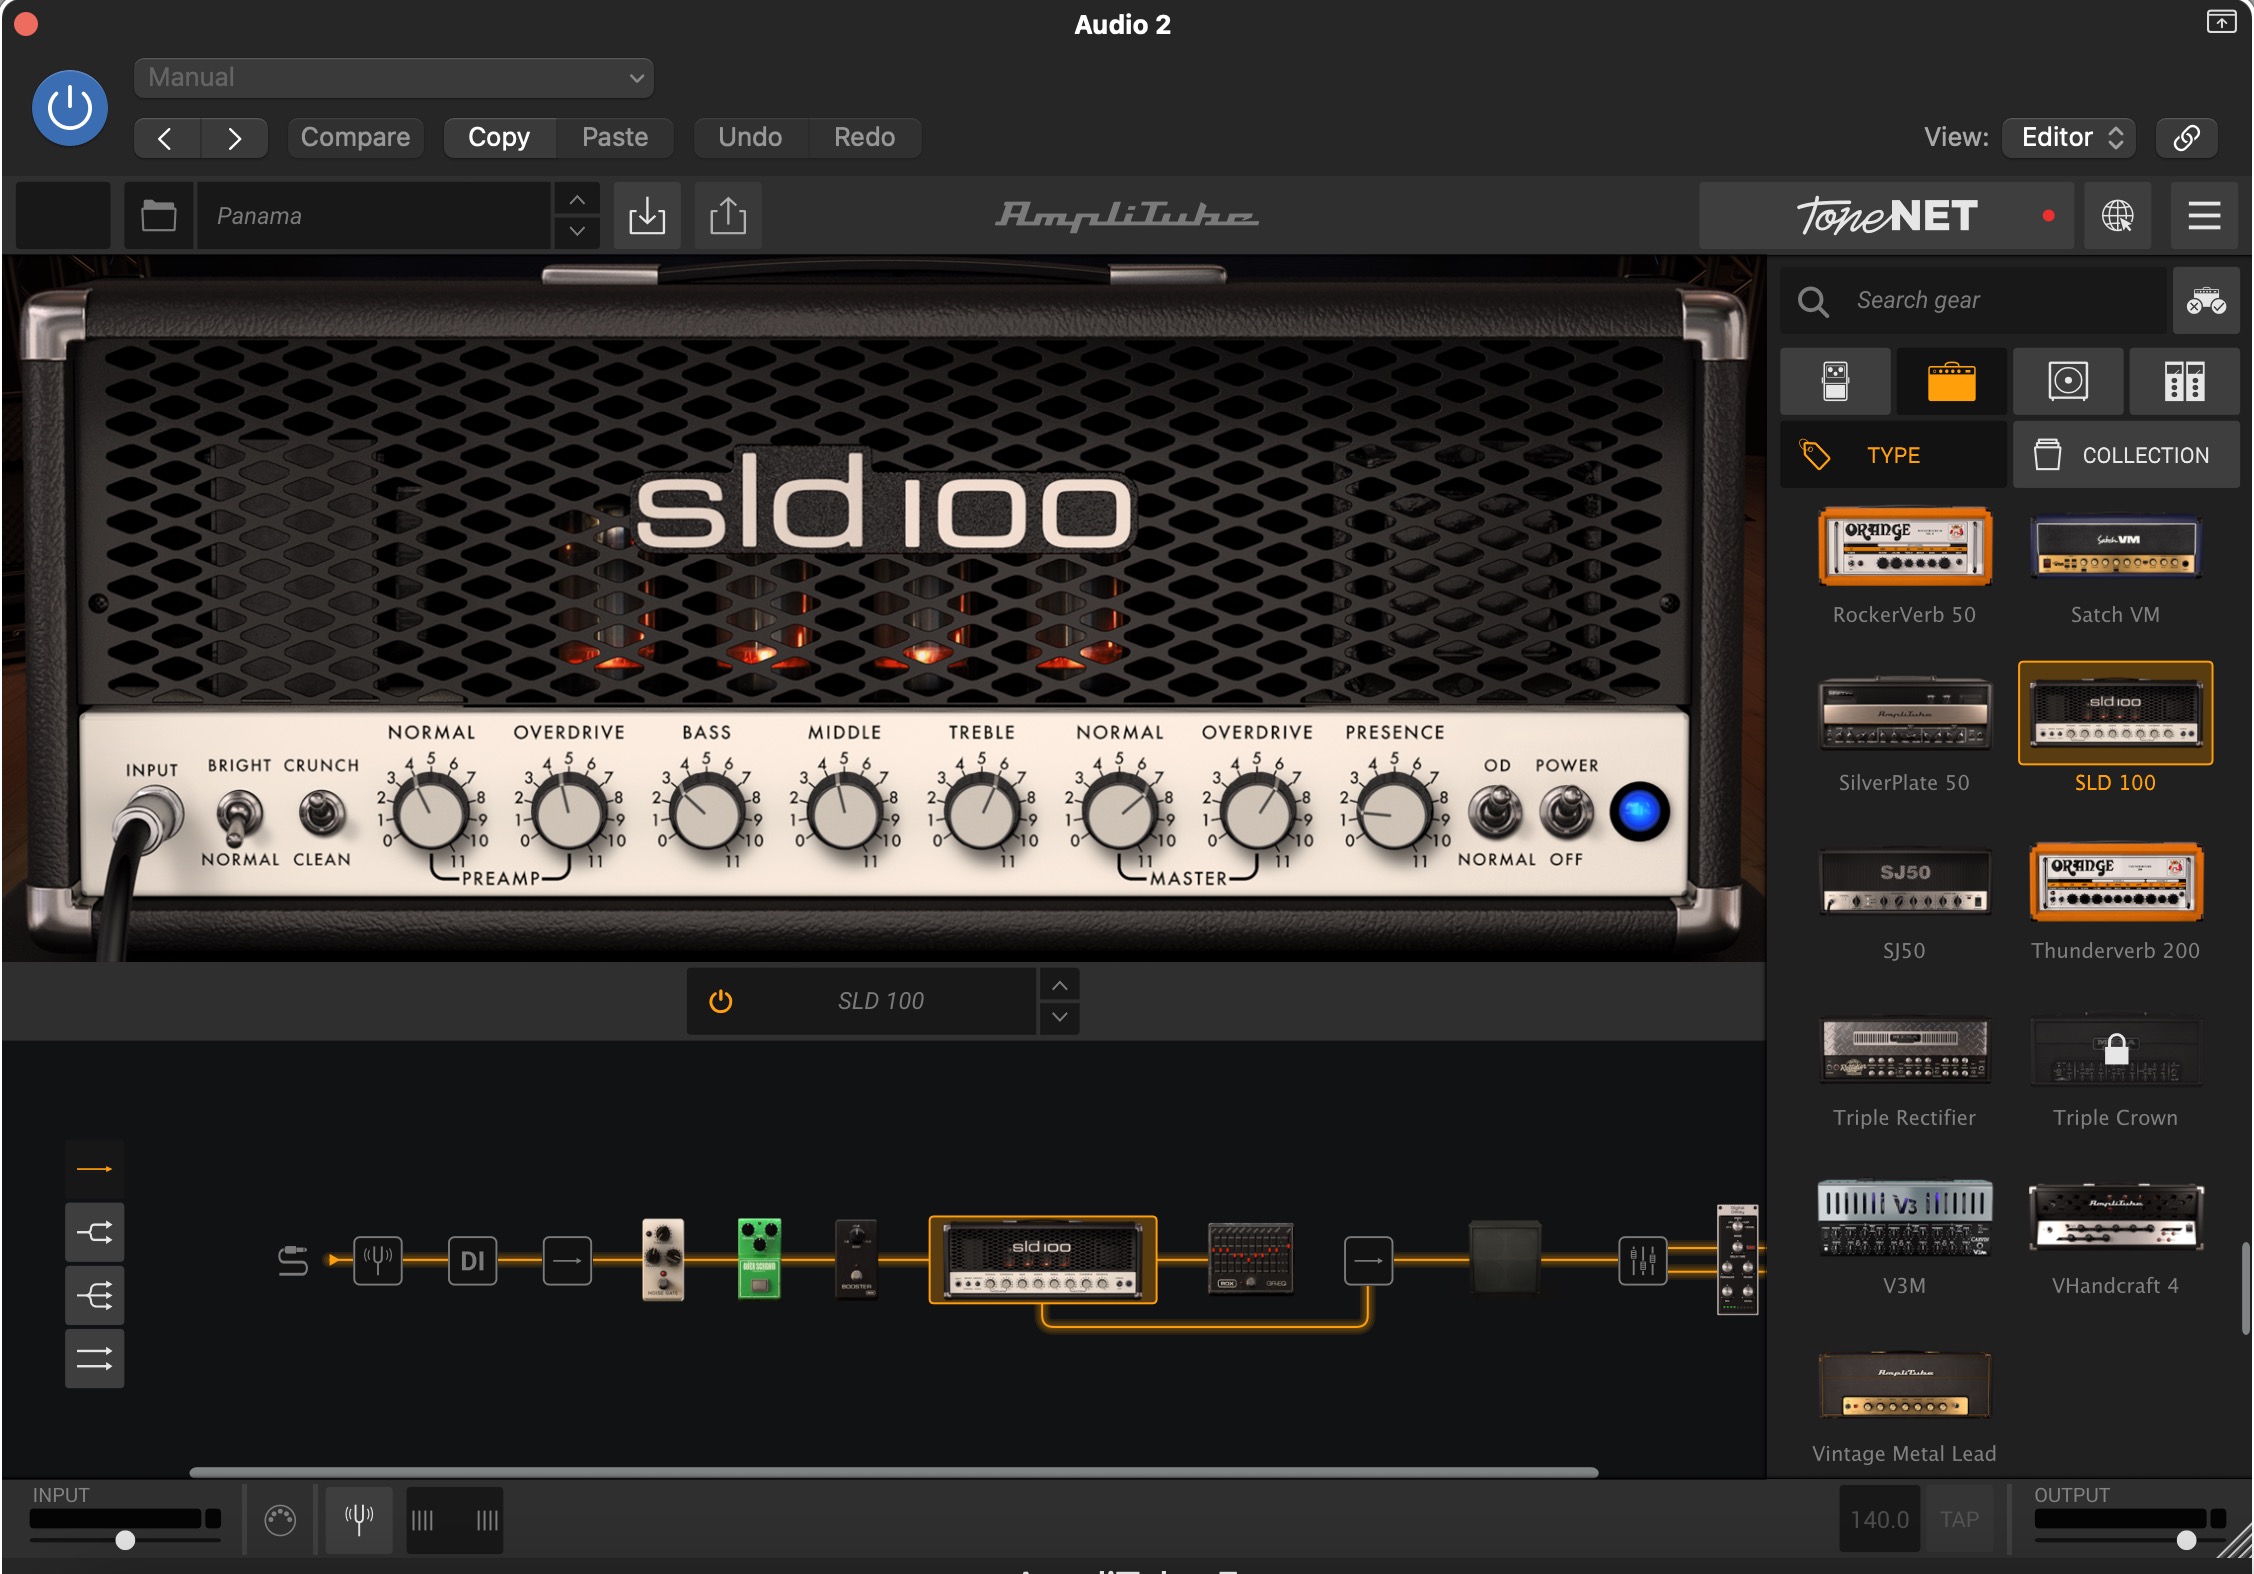Click the link chain icon

pos(2187,137)
